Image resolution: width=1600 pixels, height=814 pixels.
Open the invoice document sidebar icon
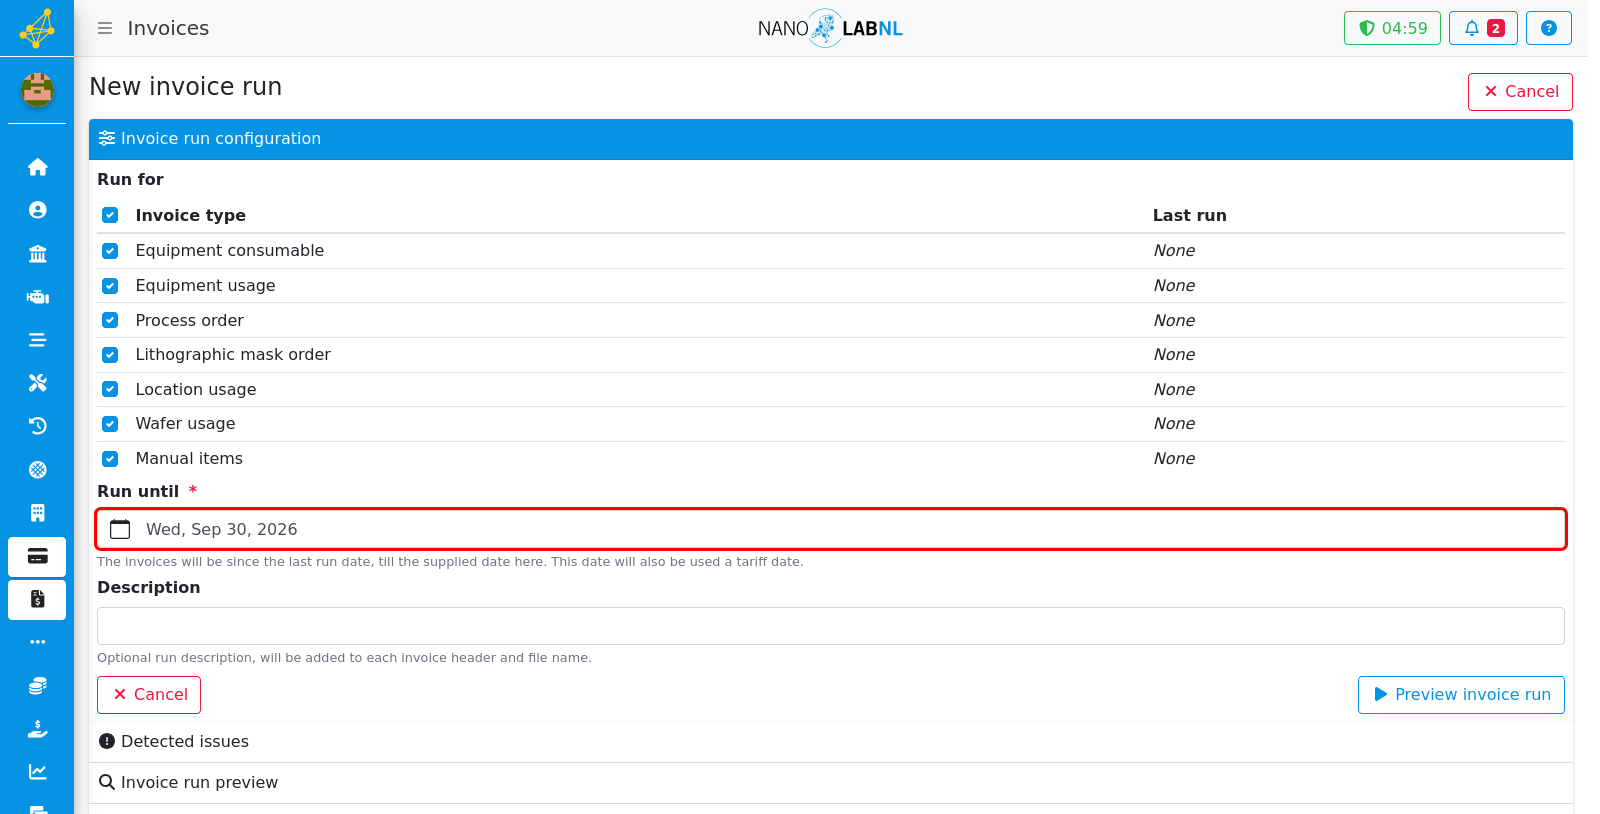(37, 600)
